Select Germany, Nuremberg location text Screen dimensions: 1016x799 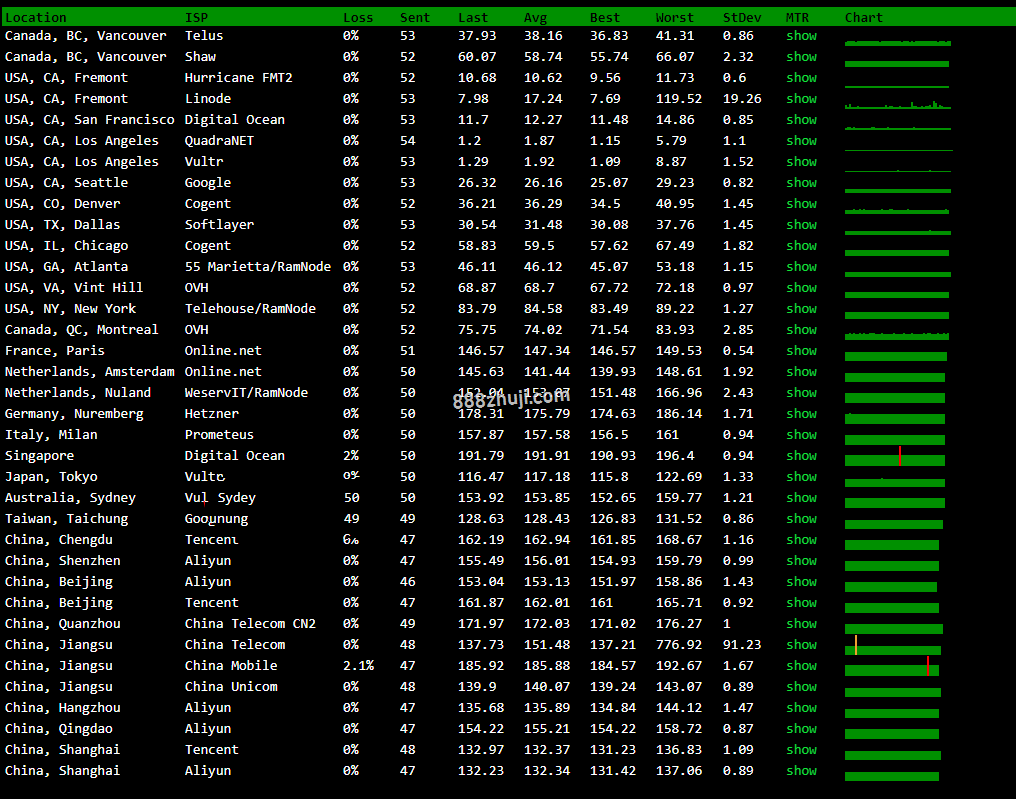coord(74,413)
